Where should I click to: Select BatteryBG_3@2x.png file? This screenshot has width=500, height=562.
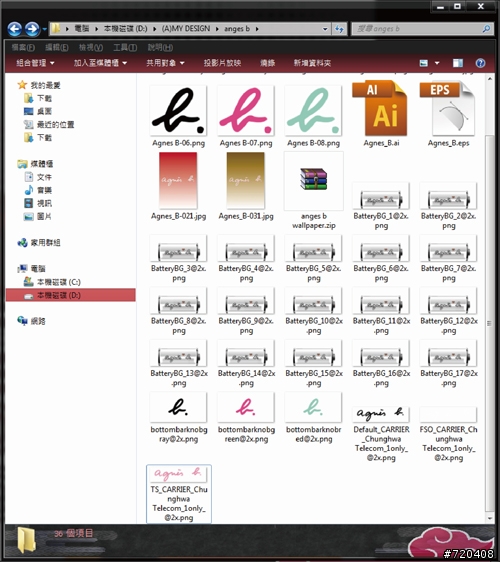tap(178, 258)
